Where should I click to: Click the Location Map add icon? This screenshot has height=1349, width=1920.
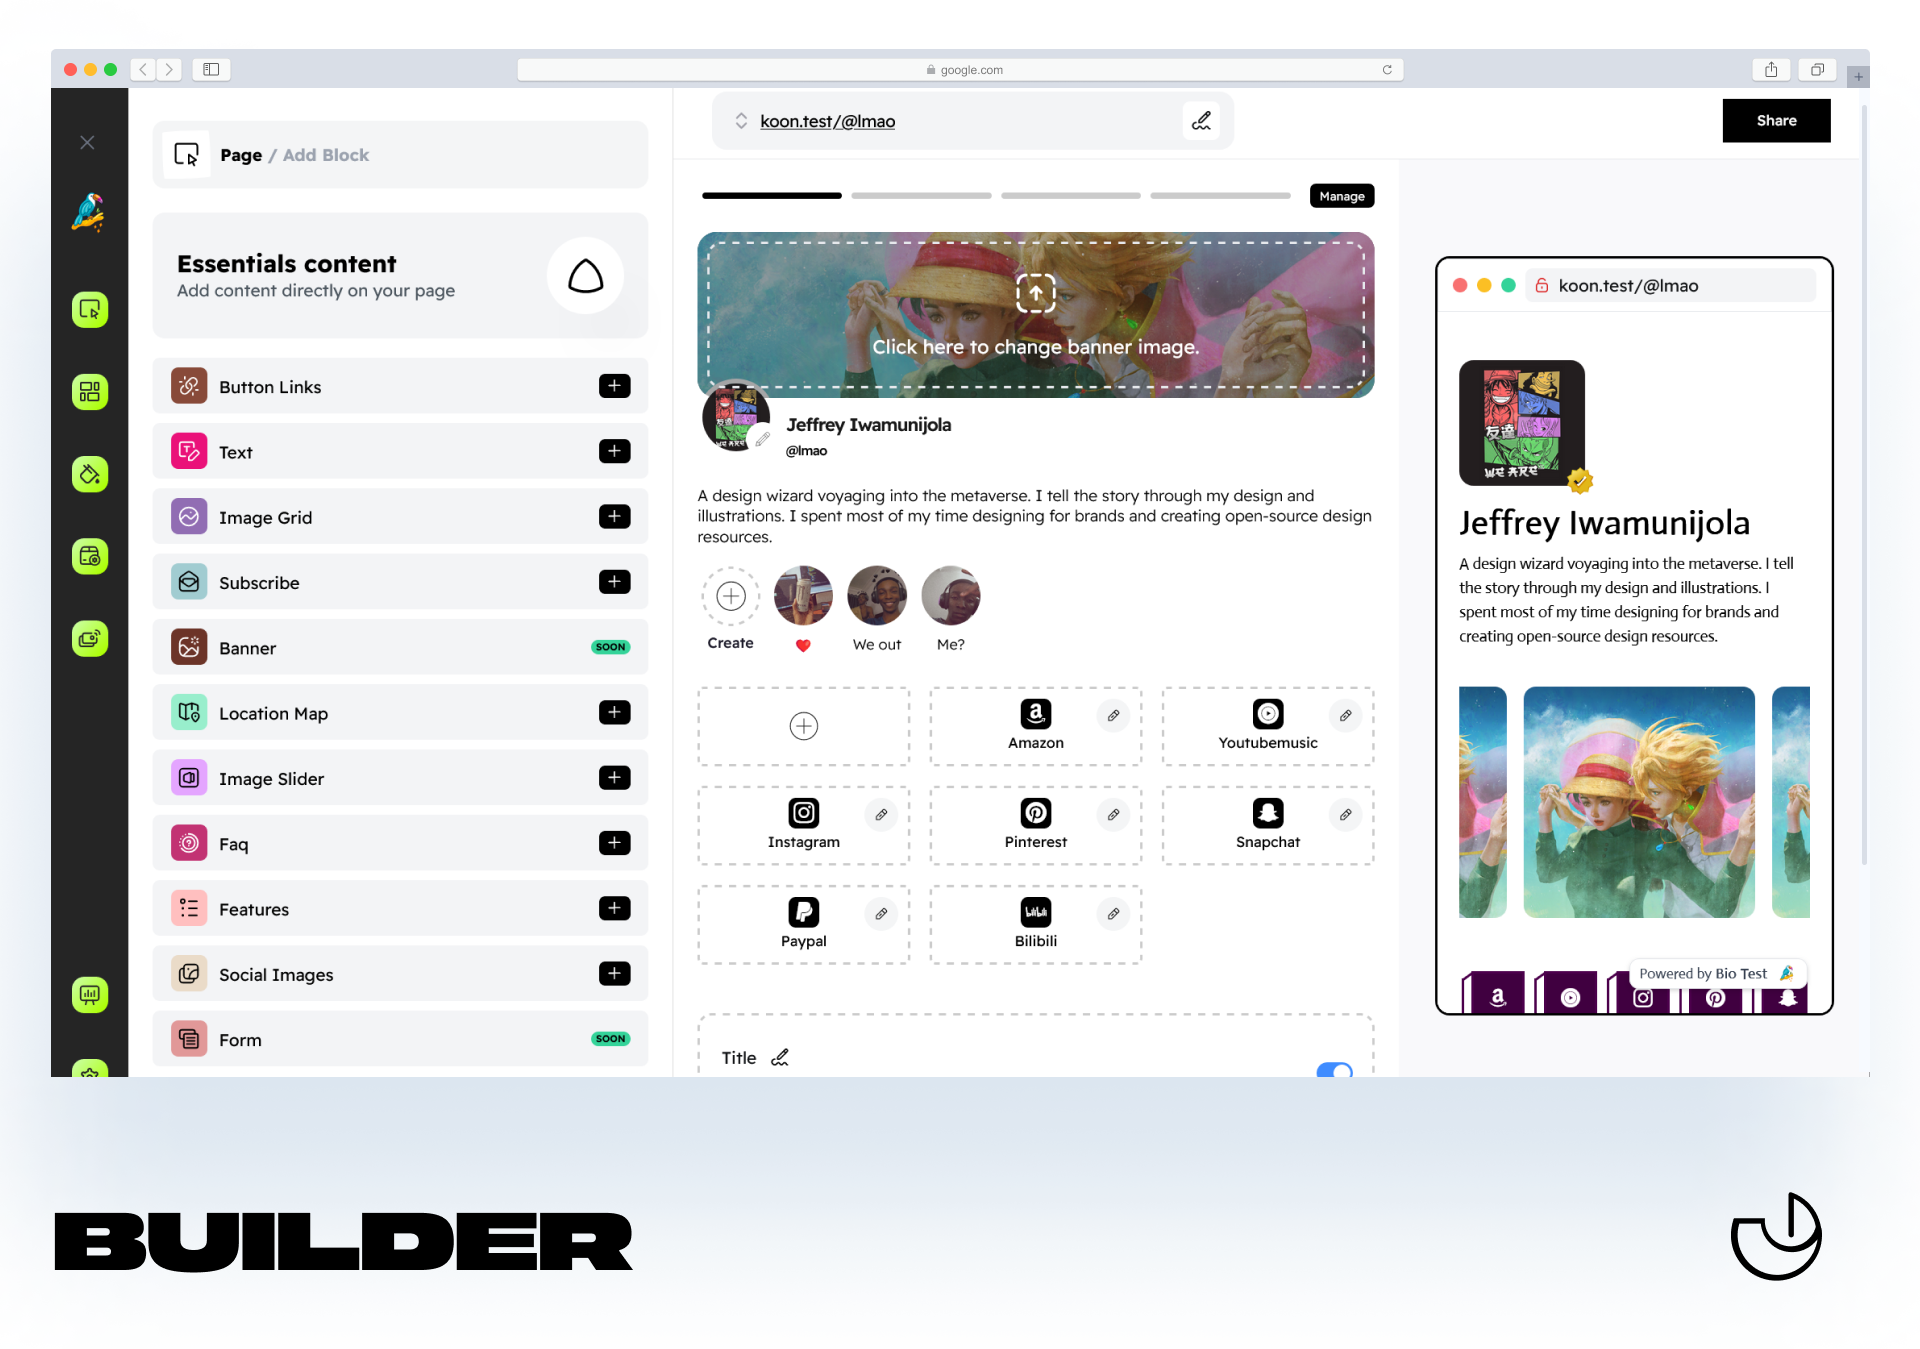pos(615,712)
